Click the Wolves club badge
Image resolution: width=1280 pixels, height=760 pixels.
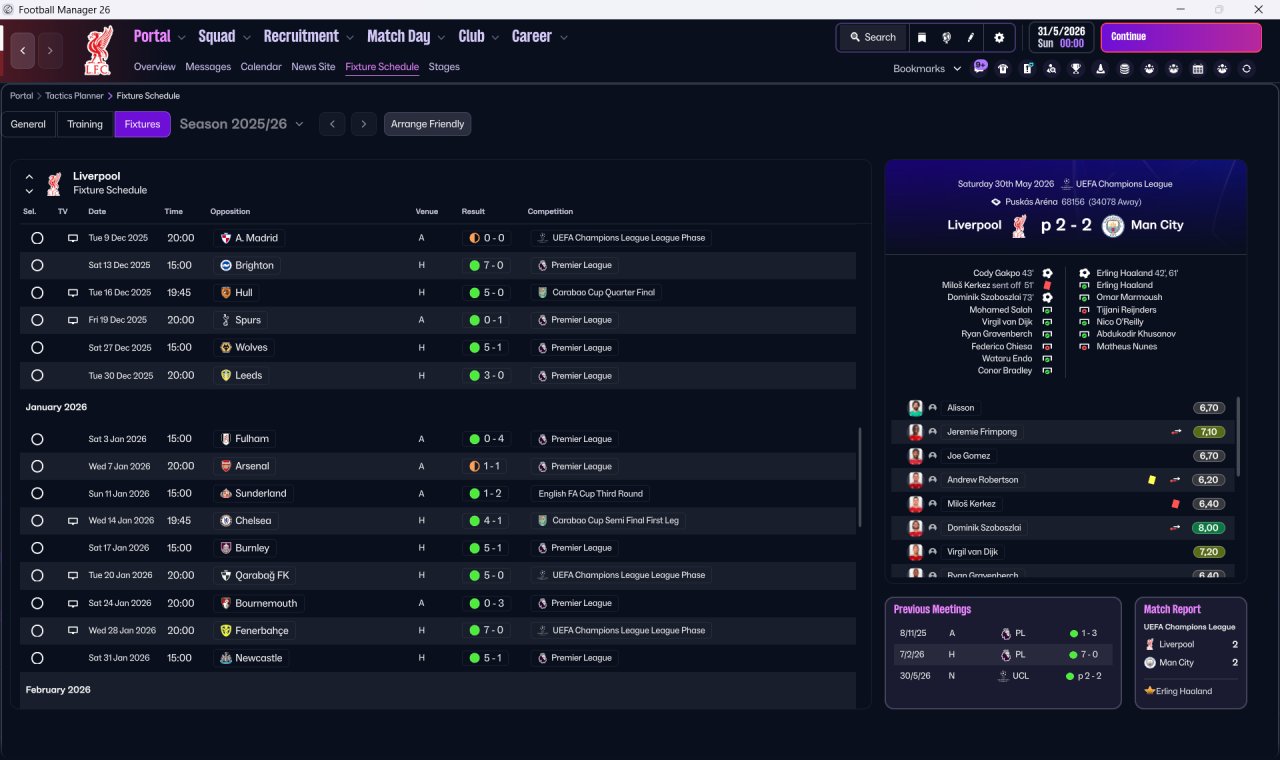pos(226,348)
